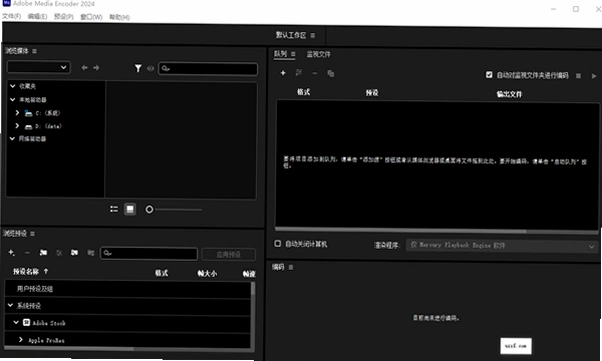
Task: Switch to the 监视文件 tab
Action: 318,54
